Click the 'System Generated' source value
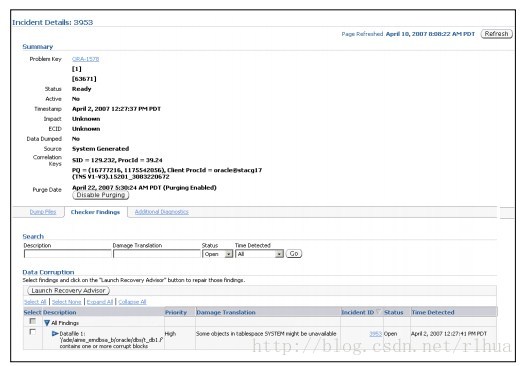The image size is (523, 366). tap(100, 149)
